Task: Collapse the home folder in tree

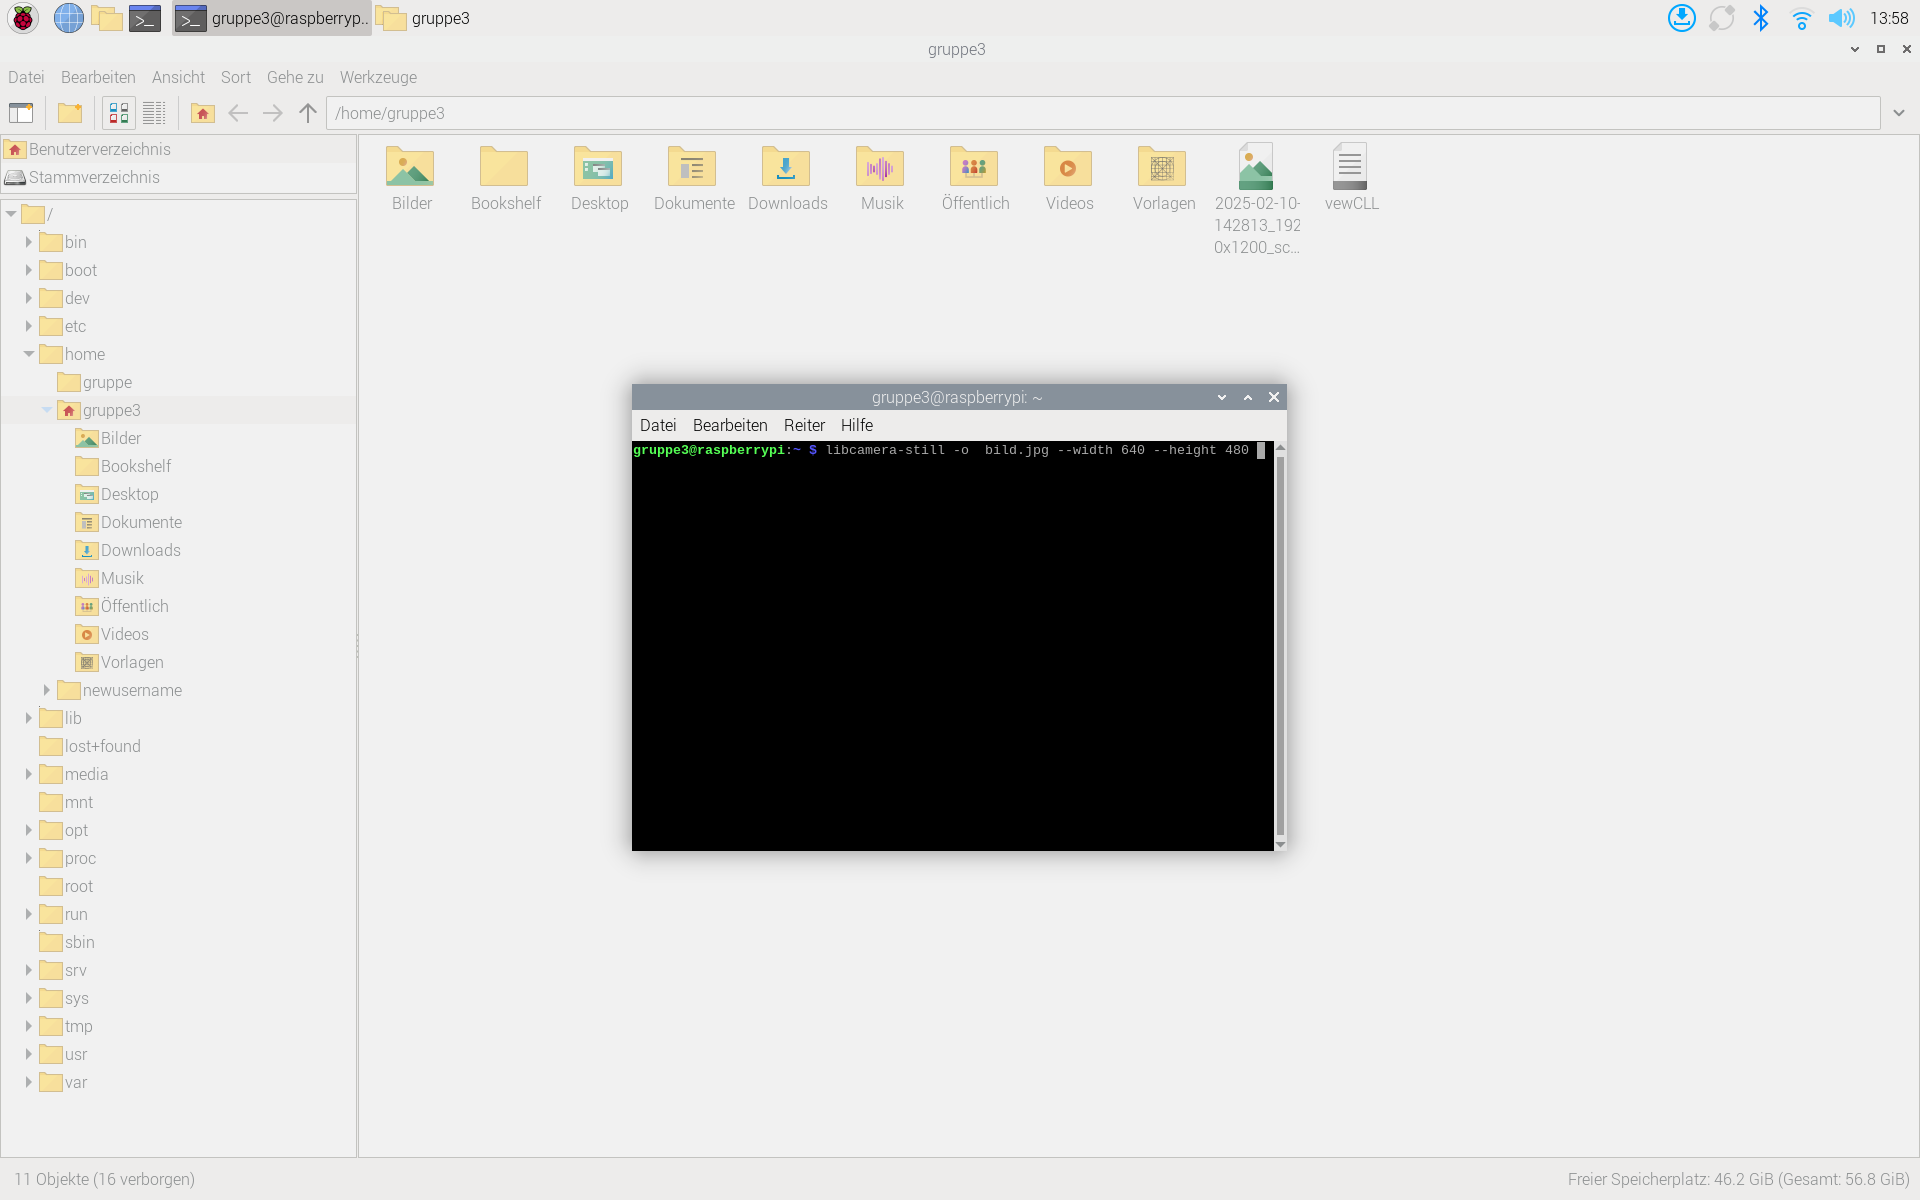Action: point(29,354)
